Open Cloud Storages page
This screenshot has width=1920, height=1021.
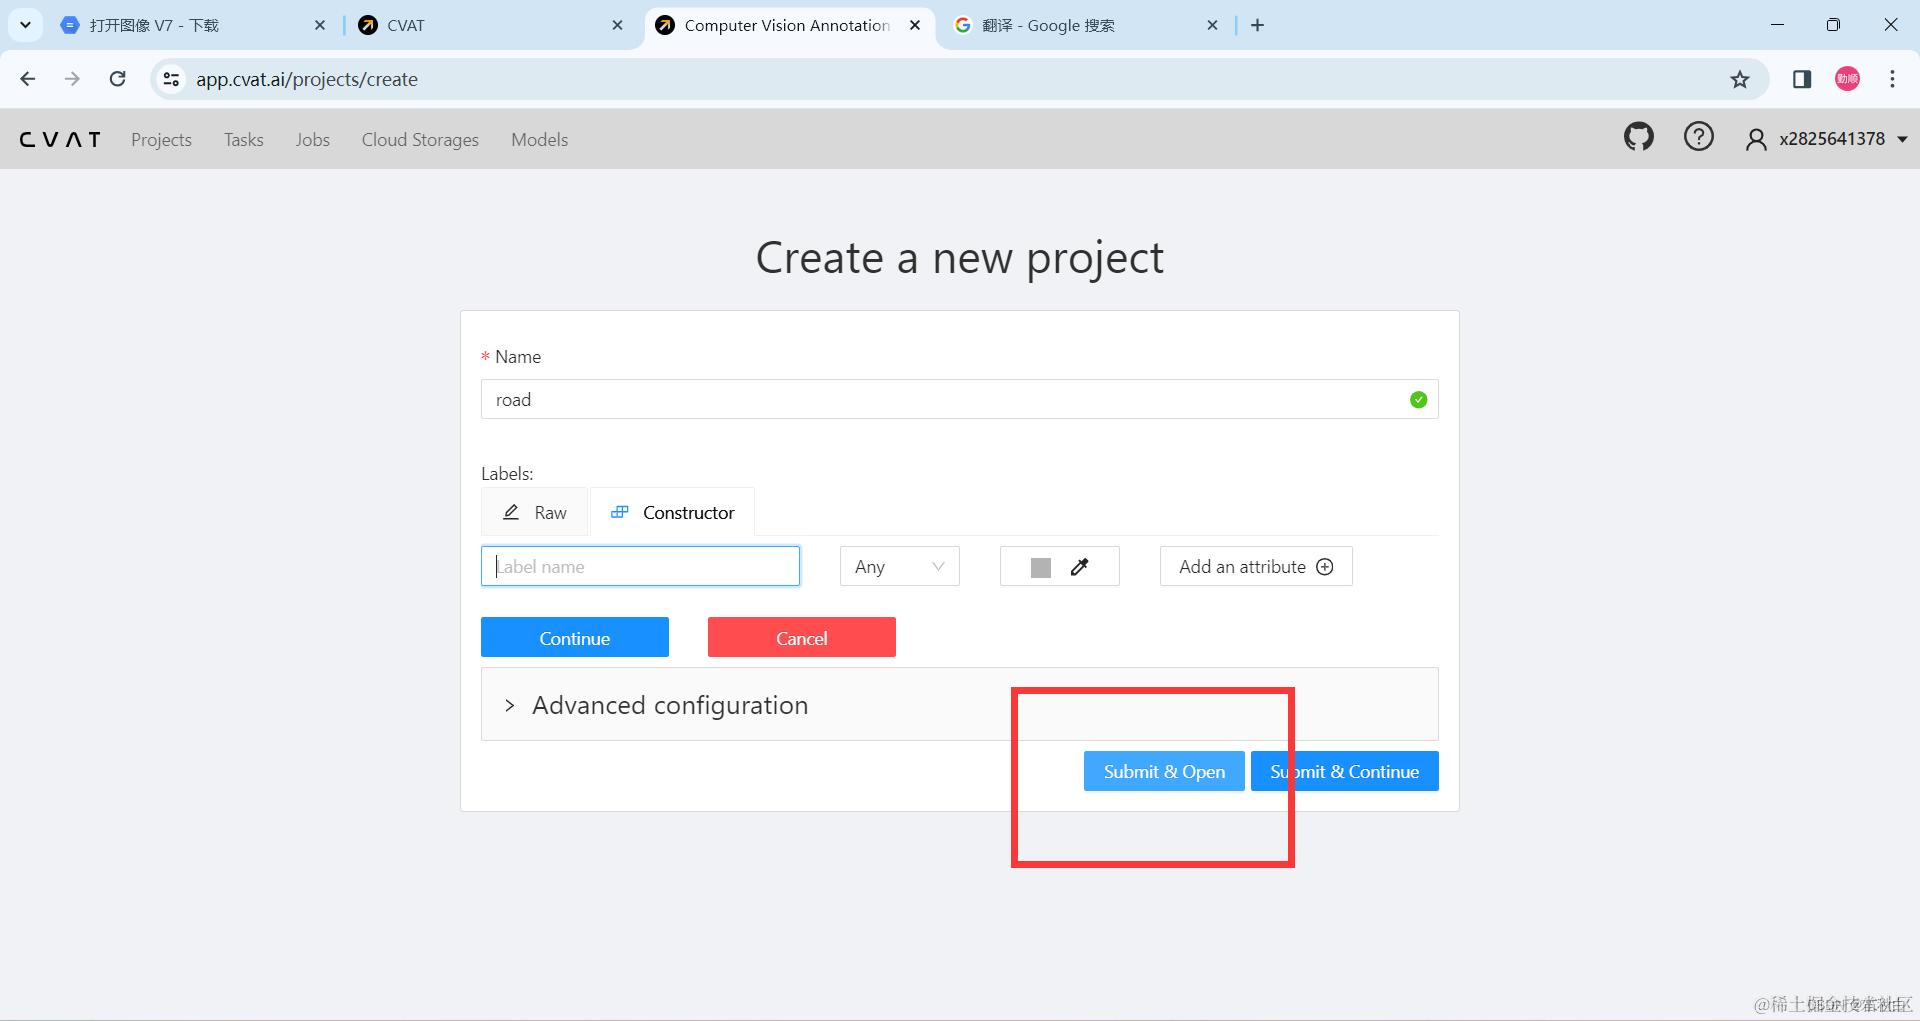(x=420, y=140)
